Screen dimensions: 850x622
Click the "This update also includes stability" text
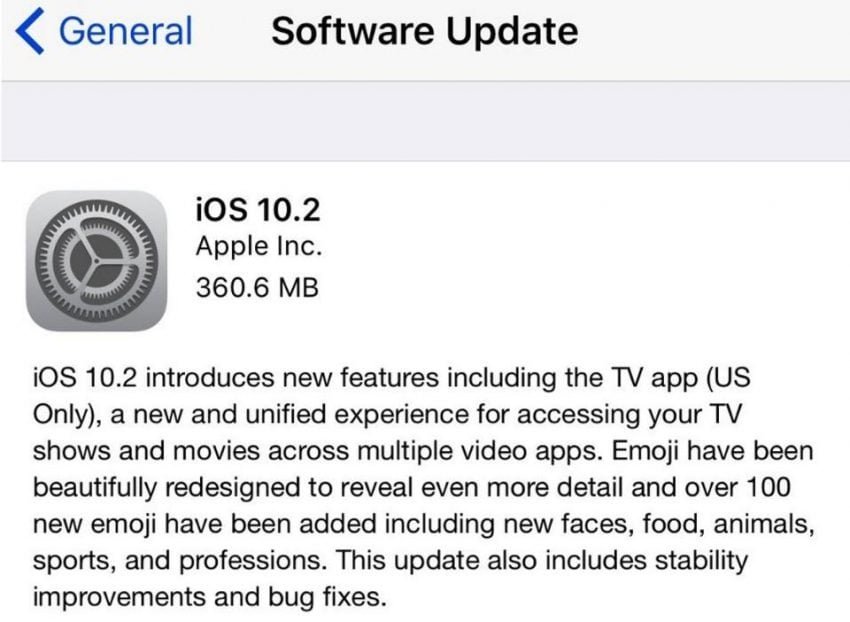coord(542,560)
